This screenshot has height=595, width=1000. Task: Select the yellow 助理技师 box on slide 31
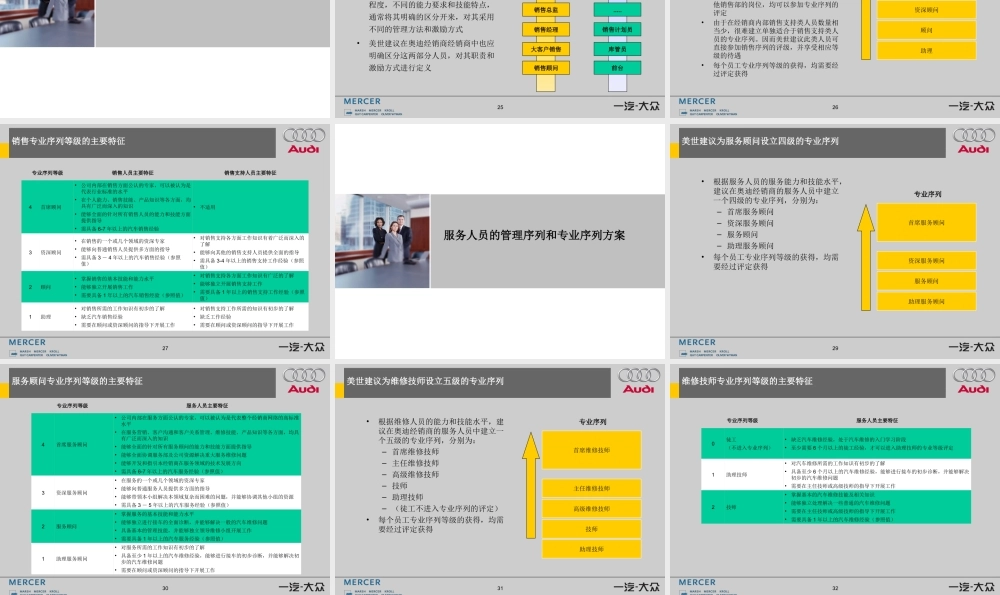(x=592, y=549)
